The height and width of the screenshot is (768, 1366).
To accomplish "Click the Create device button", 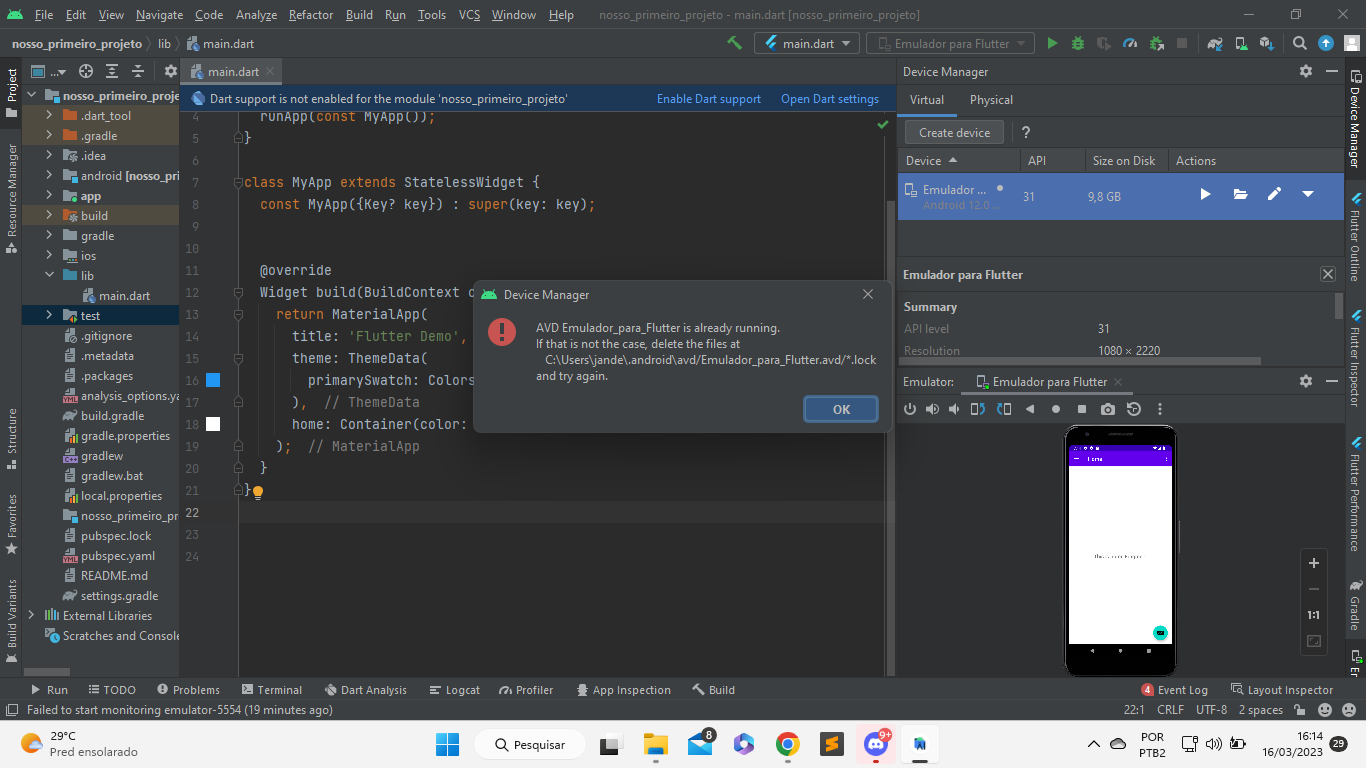I will point(954,132).
